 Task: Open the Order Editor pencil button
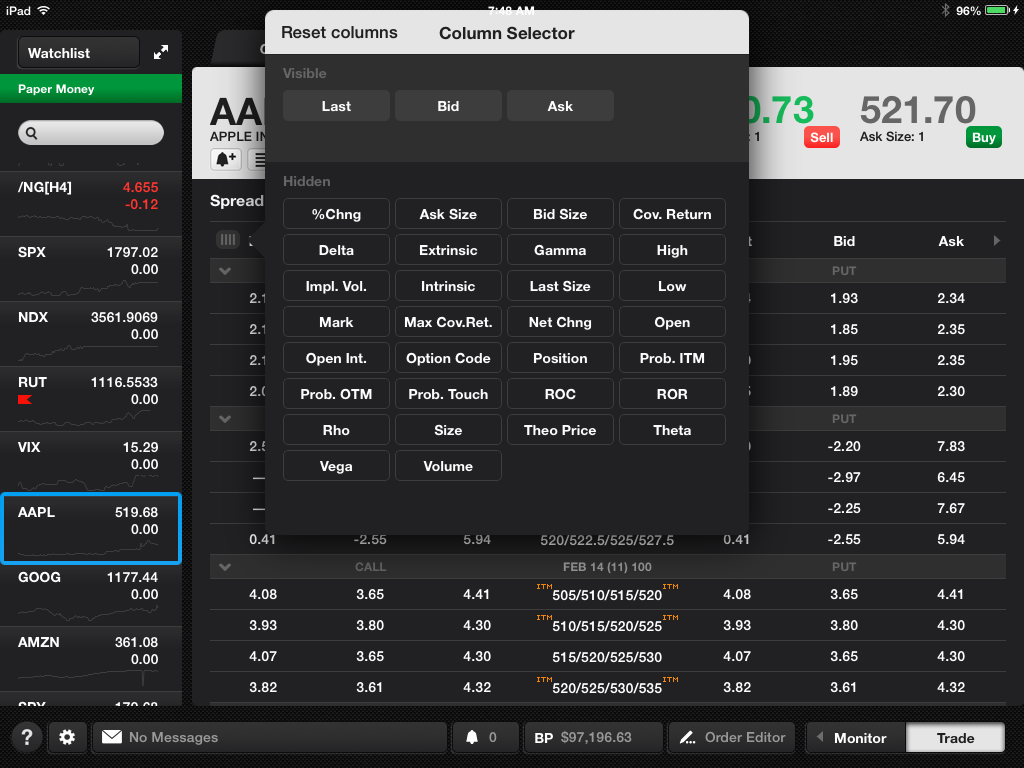click(x=732, y=737)
